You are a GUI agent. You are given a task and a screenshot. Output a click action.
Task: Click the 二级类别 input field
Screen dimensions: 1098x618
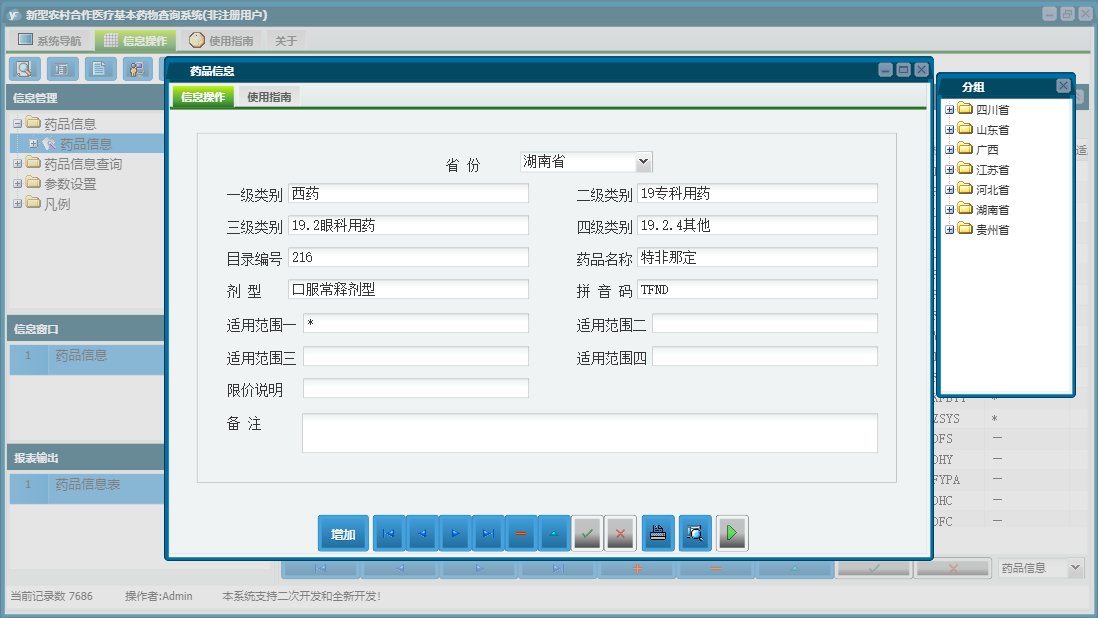757,194
